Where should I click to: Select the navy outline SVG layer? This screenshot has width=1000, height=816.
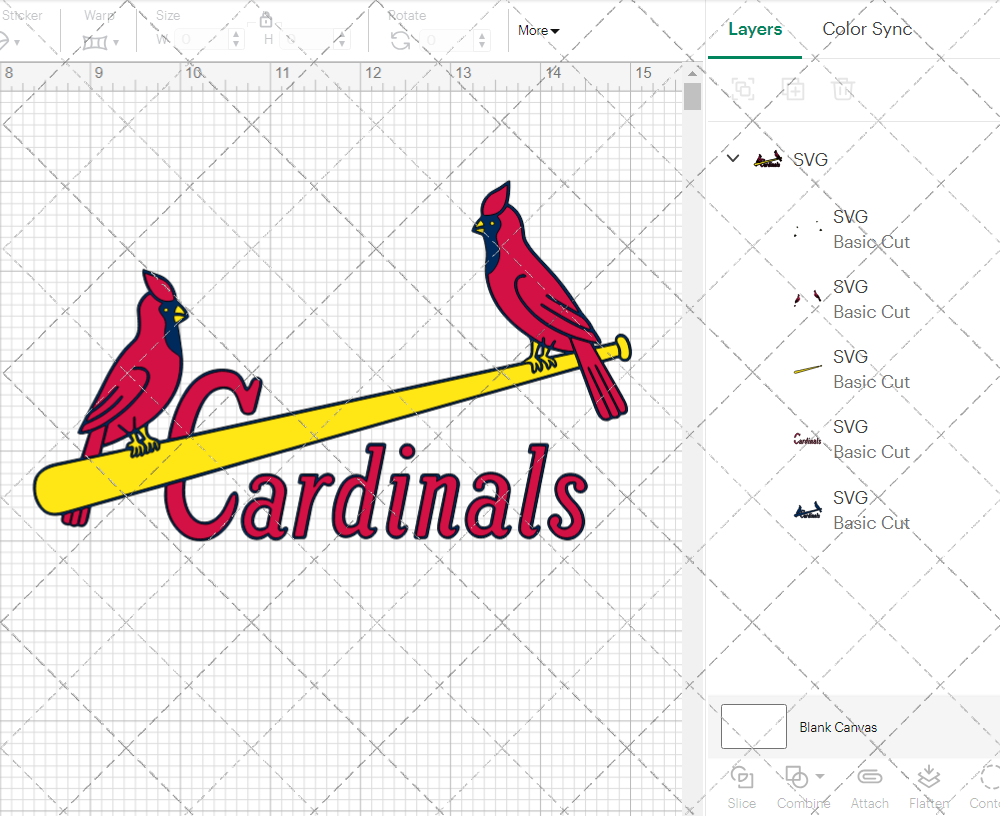tap(850, 510)
